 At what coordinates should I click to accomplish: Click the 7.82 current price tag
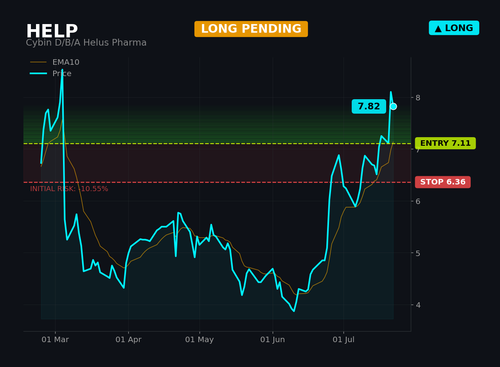369,106
